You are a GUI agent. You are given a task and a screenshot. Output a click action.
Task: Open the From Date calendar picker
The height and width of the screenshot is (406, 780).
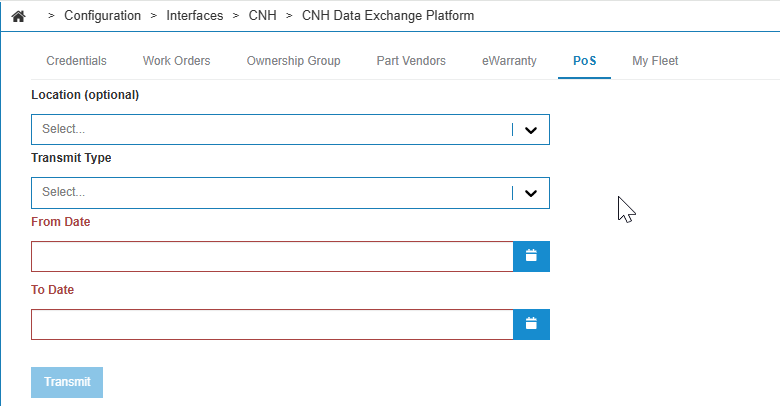pyautogui.click(x=531, y=256)
